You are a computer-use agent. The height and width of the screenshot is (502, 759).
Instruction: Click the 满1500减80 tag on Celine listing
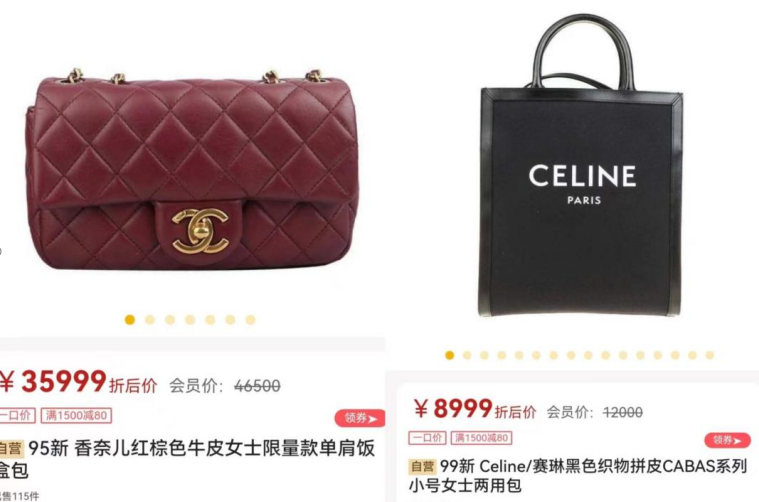(481, 438)
